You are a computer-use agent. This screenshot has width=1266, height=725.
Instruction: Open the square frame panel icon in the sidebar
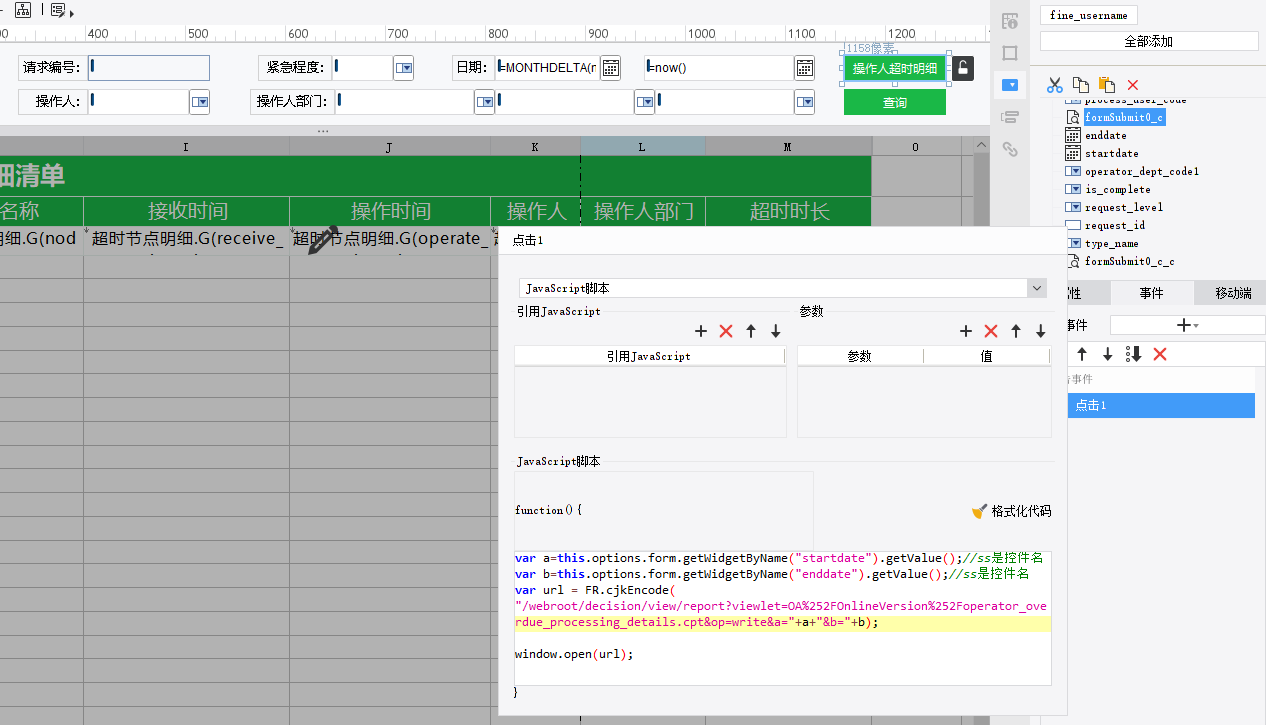1010,53
